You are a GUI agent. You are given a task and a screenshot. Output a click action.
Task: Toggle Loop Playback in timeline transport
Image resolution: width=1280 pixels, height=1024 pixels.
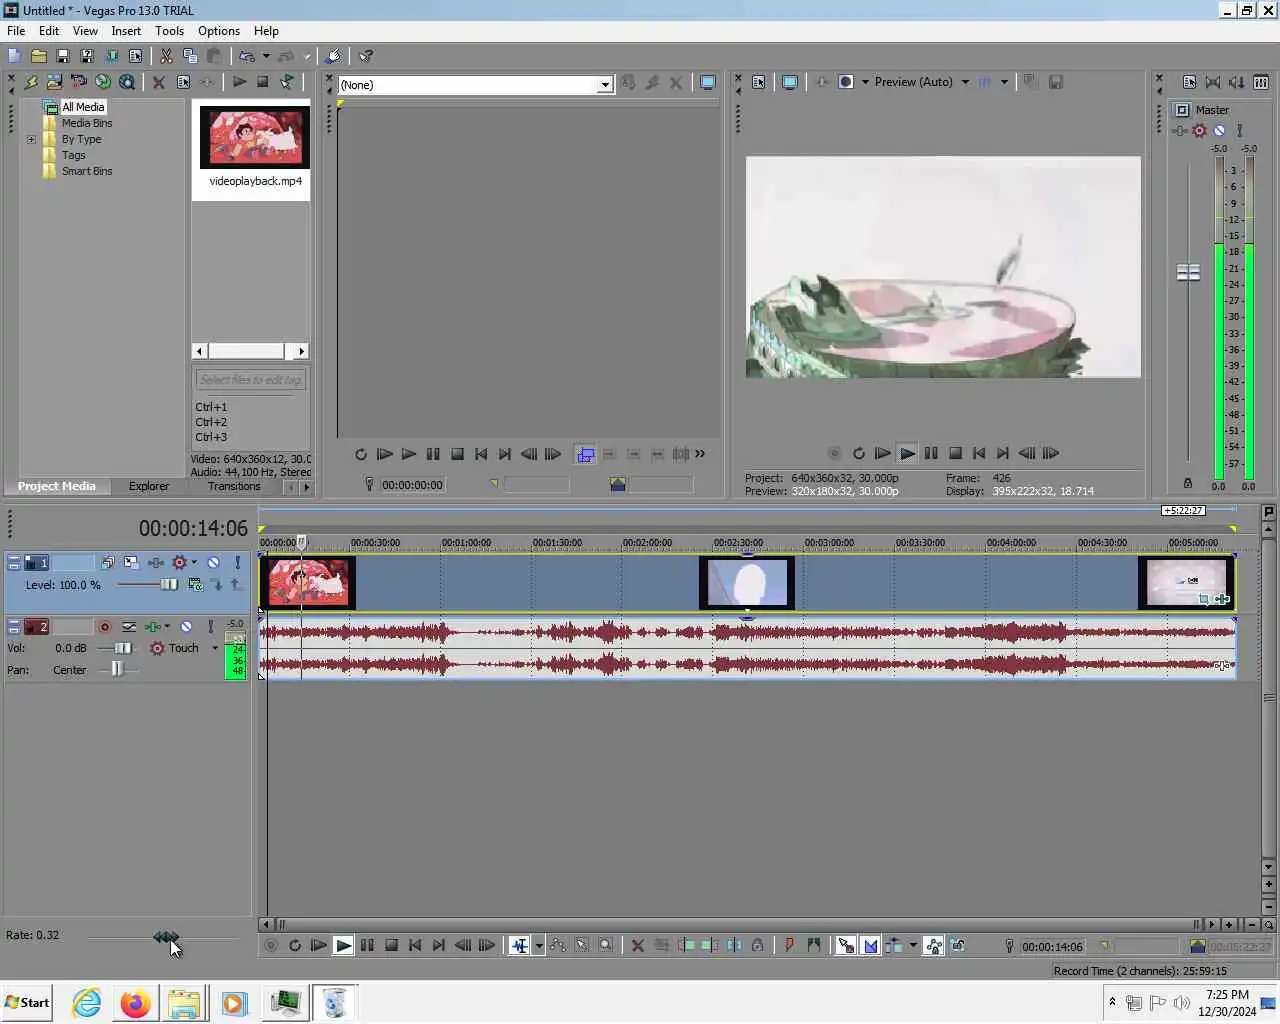coord(295,945)
